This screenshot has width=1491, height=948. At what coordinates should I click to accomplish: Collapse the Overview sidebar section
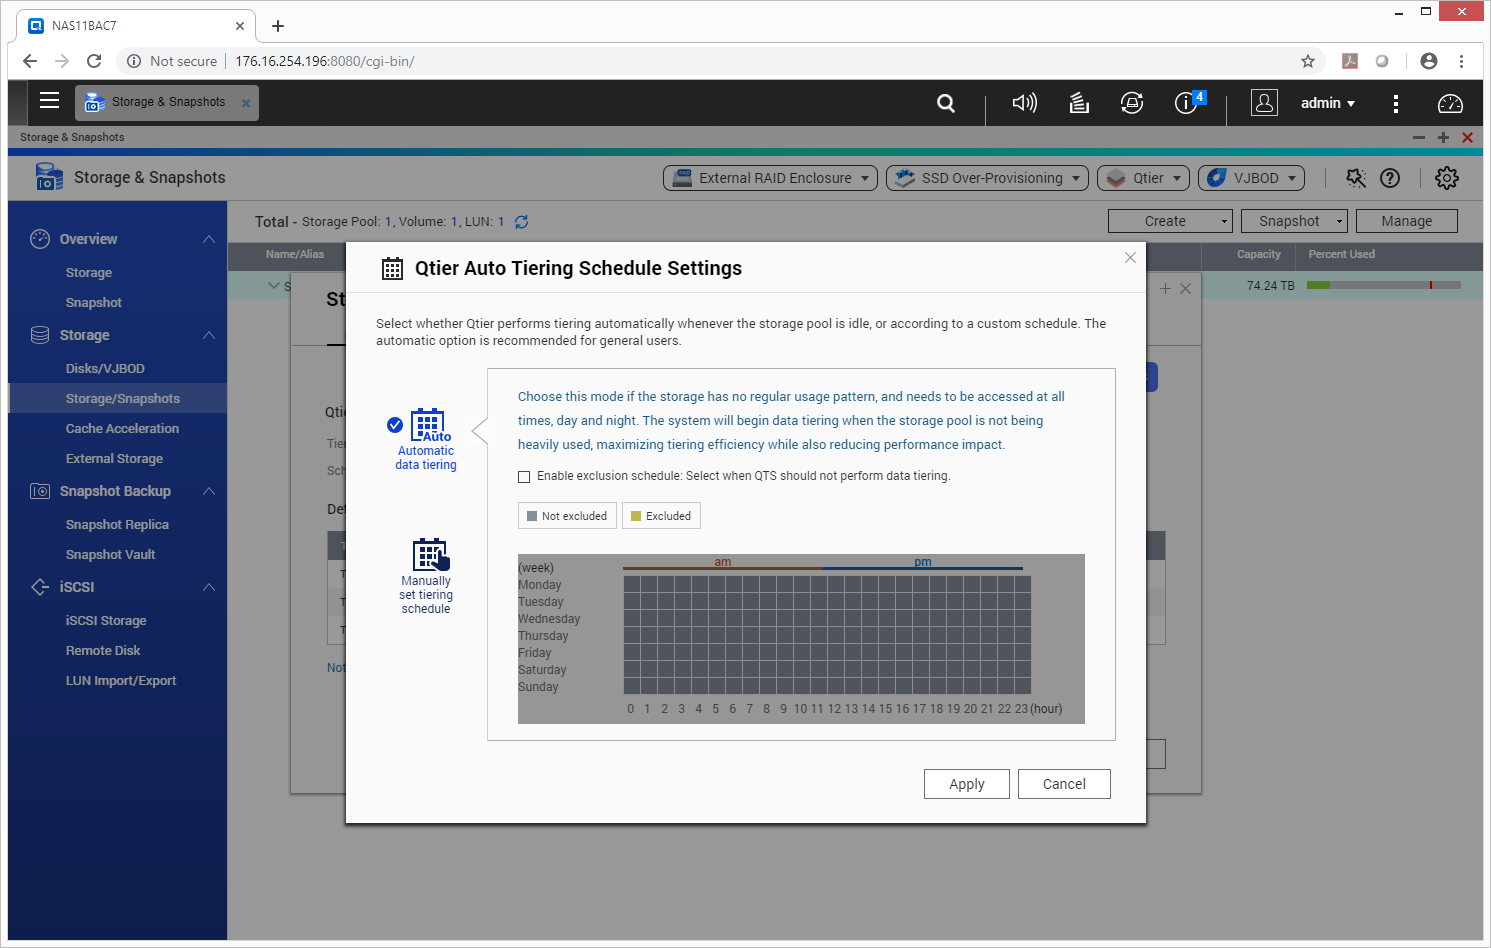point(209,239)
